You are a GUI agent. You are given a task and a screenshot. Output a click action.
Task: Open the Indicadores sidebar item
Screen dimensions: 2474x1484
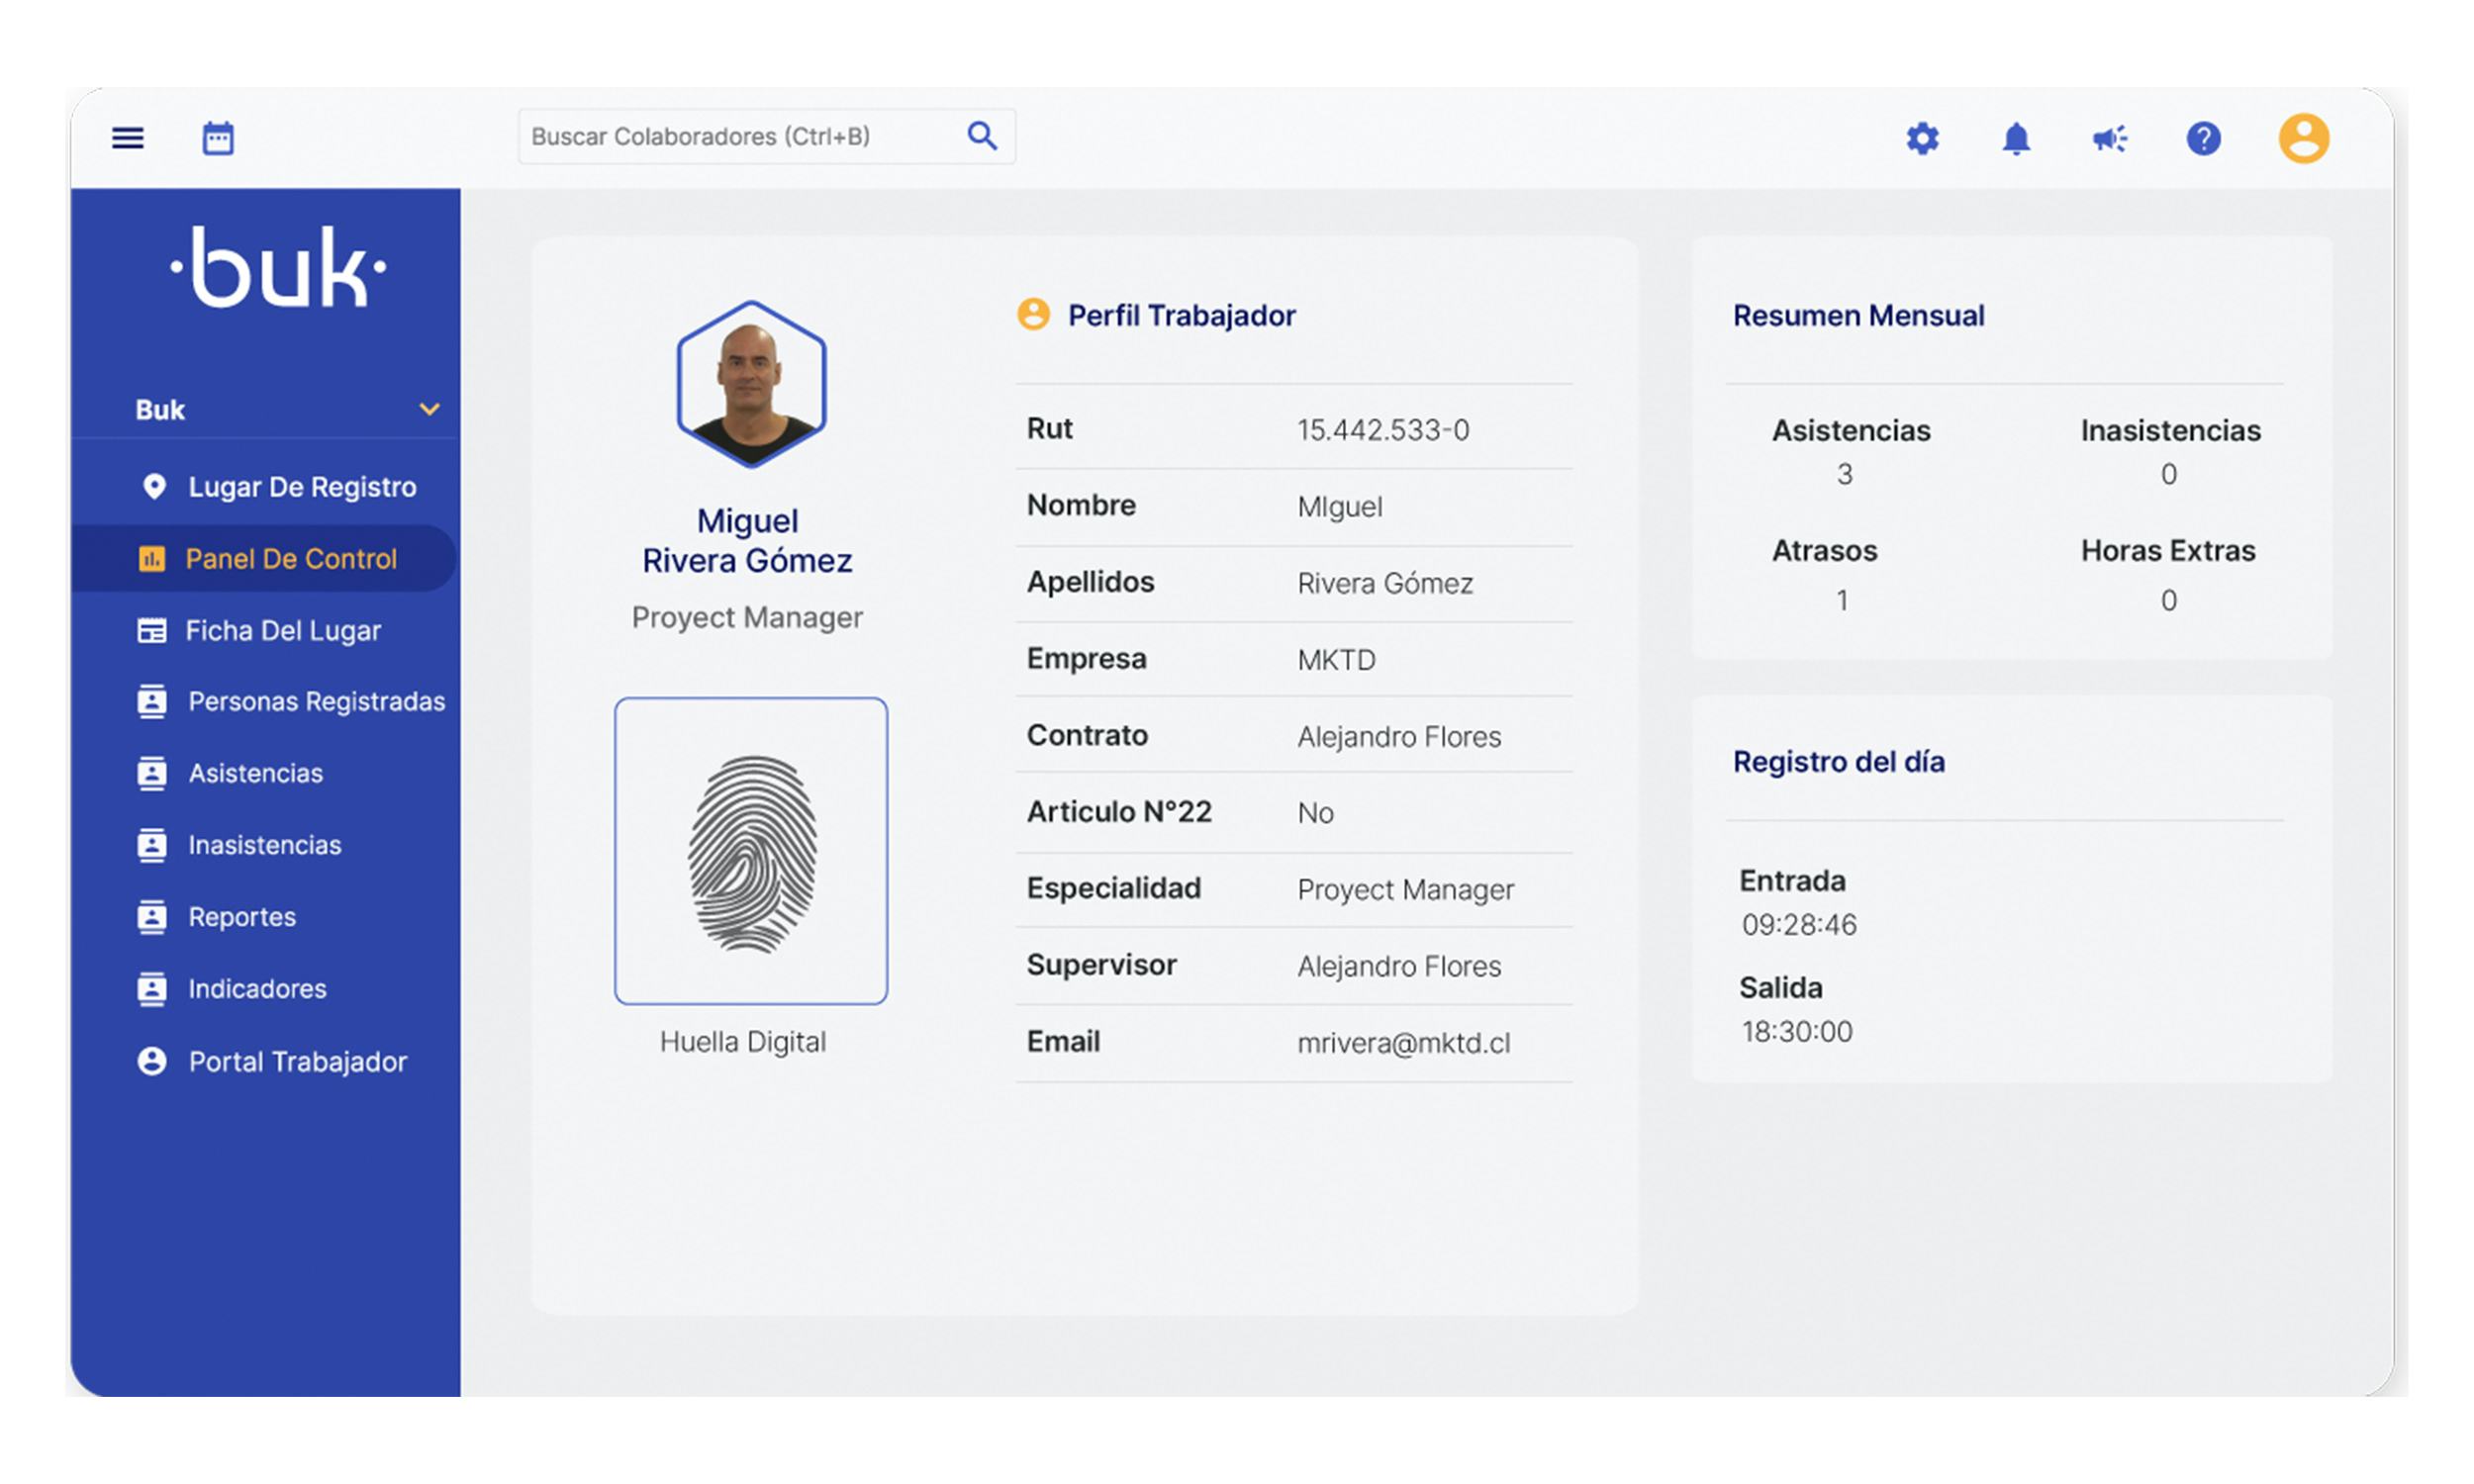[257, 989]
